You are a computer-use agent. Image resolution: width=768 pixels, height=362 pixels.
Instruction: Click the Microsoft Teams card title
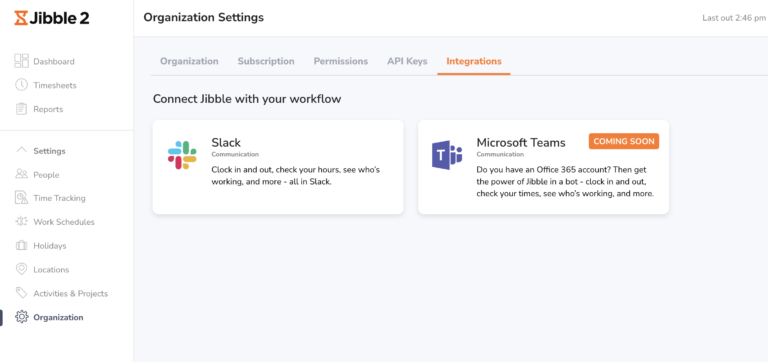(521, 143)
